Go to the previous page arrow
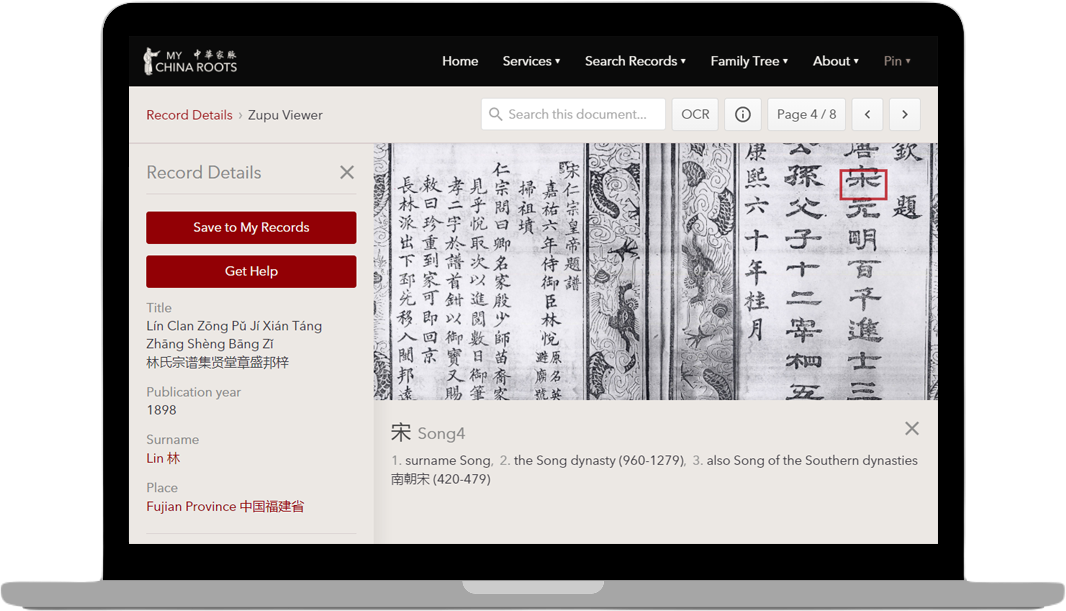 click(867, 115)
